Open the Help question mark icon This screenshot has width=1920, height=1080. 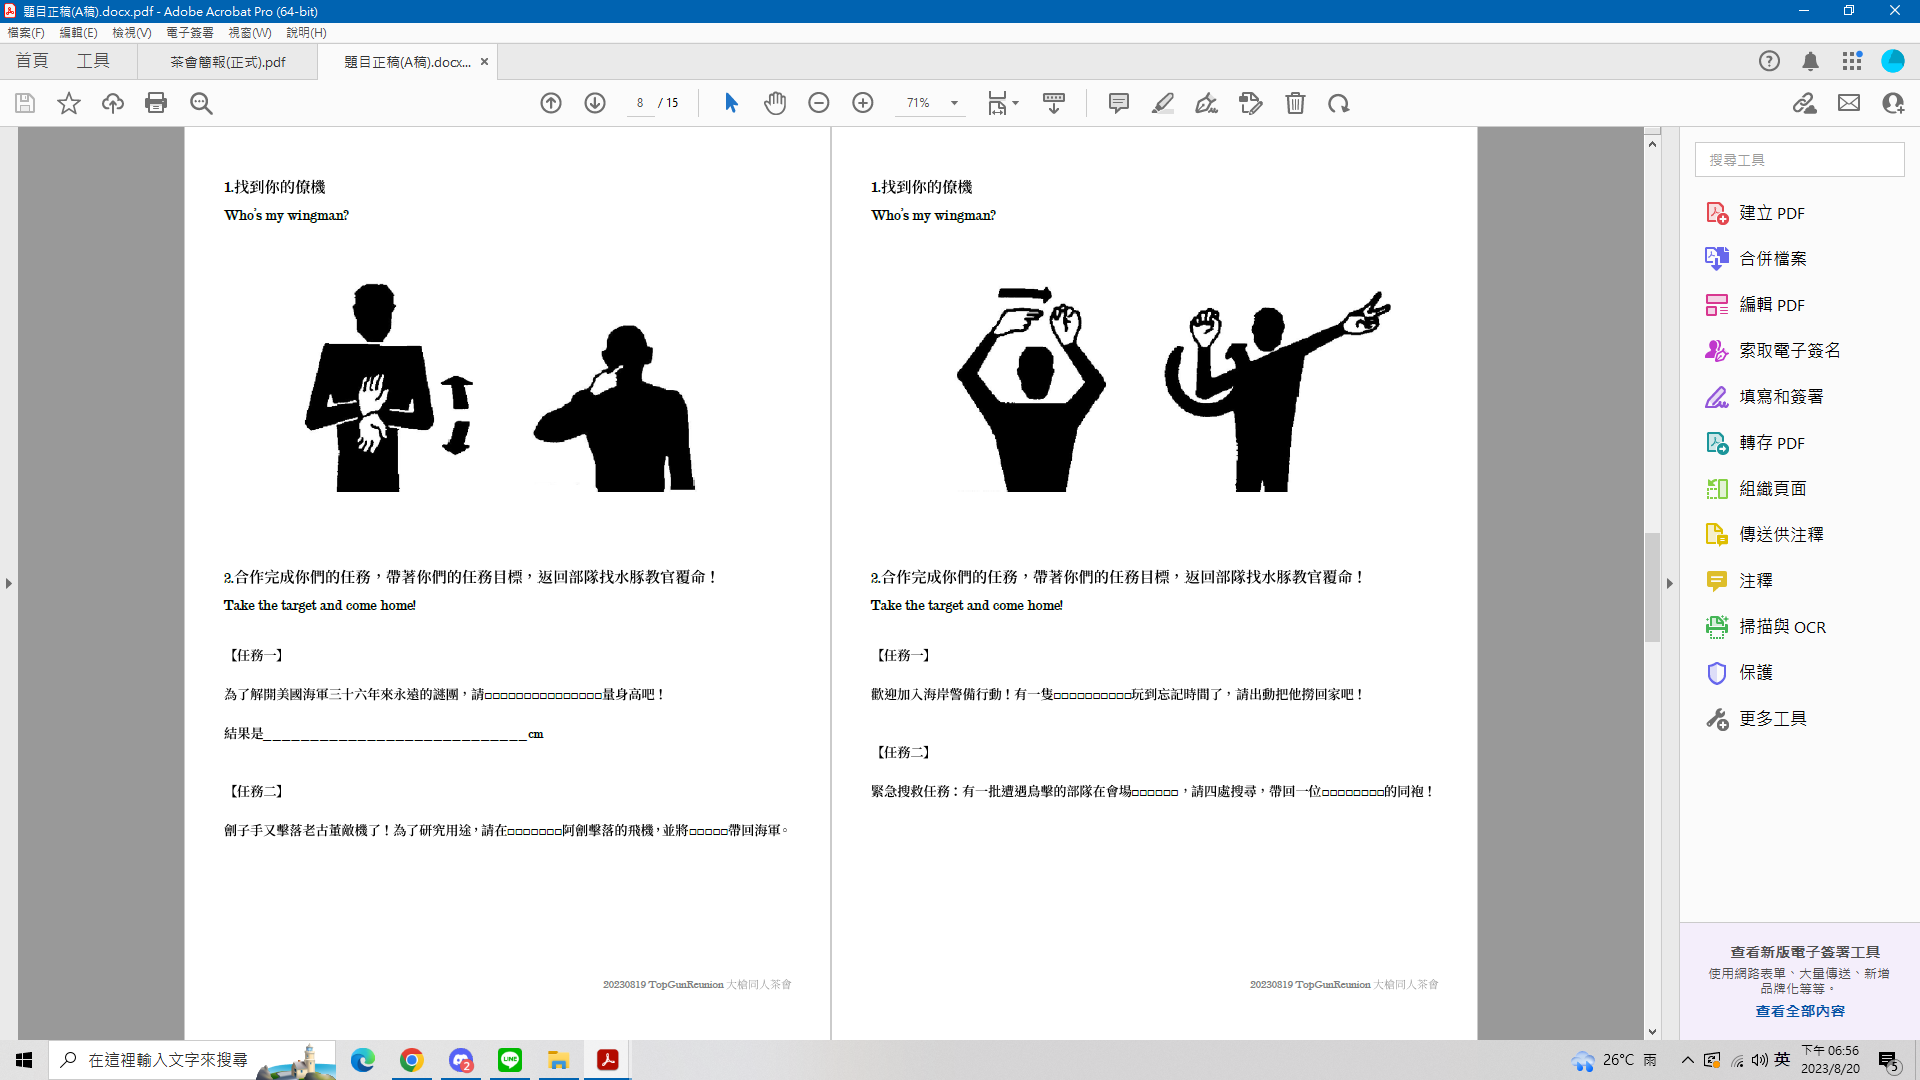[1769, 61]
